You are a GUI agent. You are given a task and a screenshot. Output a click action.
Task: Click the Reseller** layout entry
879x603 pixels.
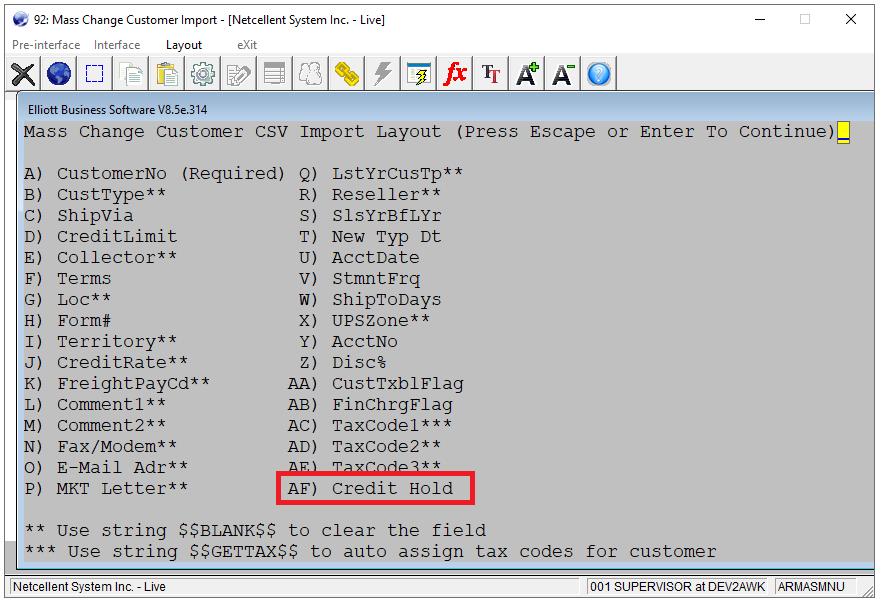(x=370, y=194)
